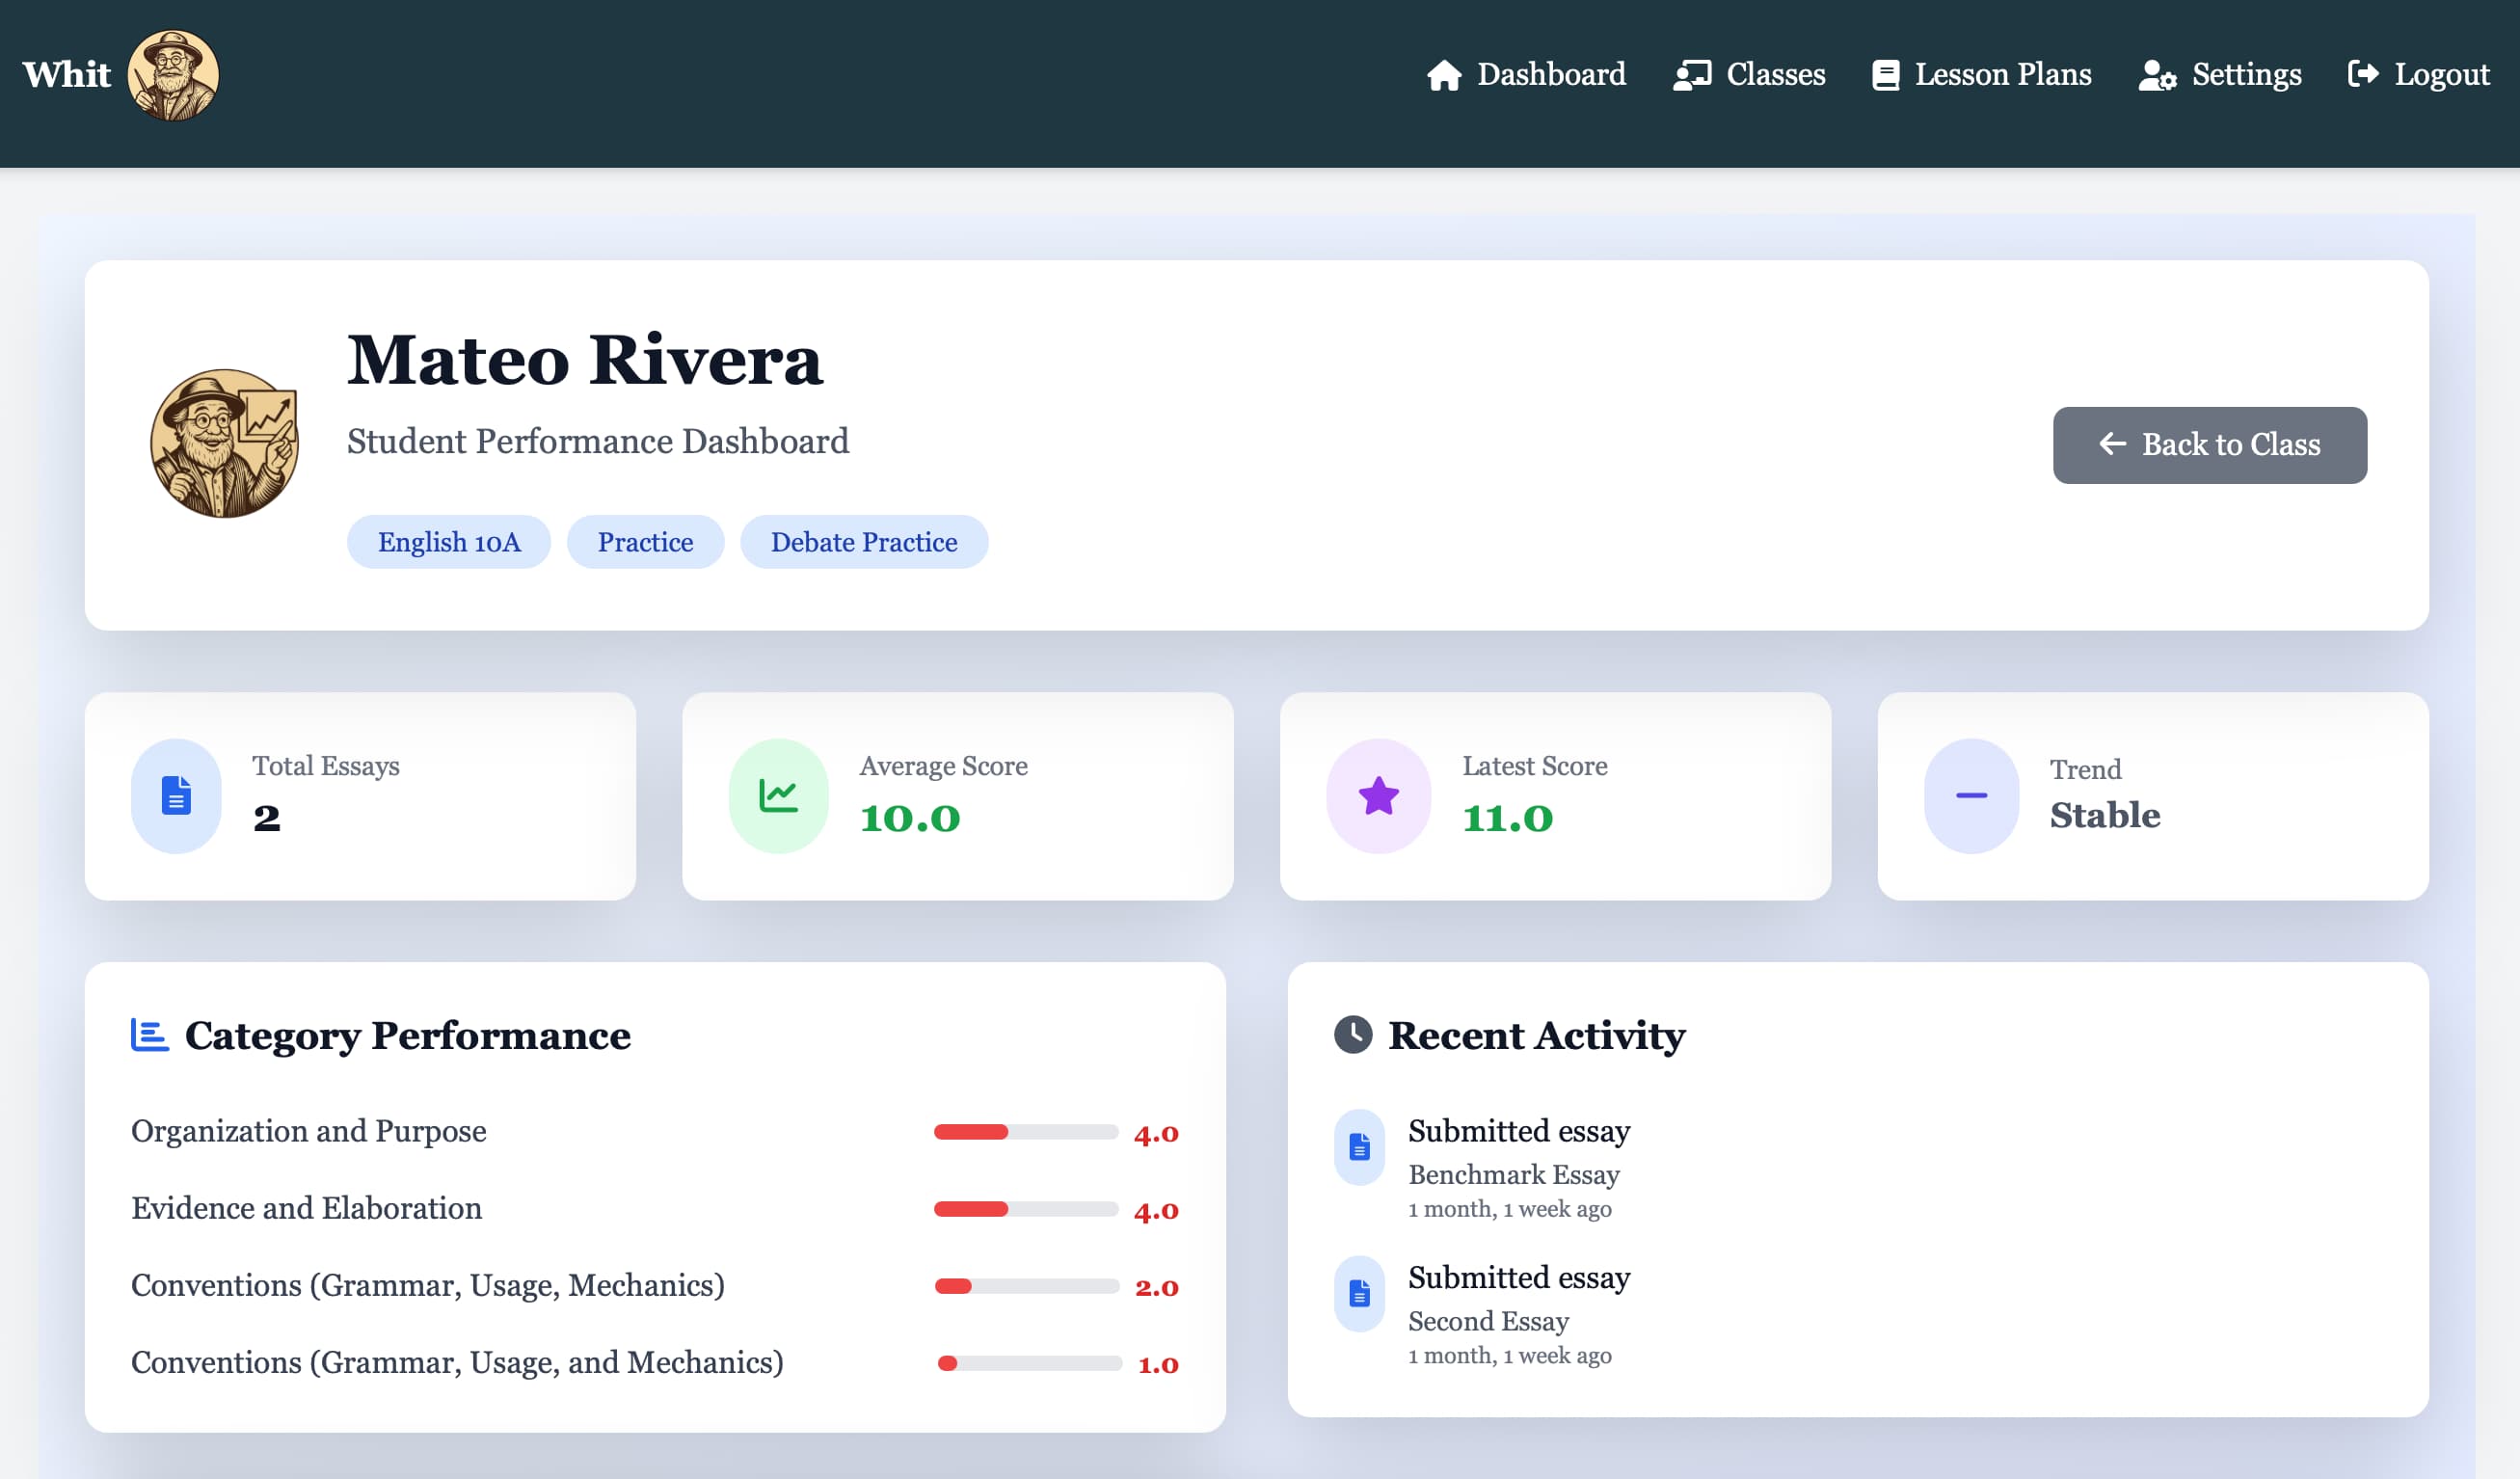Click the Debate Practice tag
The height and width of the screenshot is (1479, 2520).
[863, 541]
